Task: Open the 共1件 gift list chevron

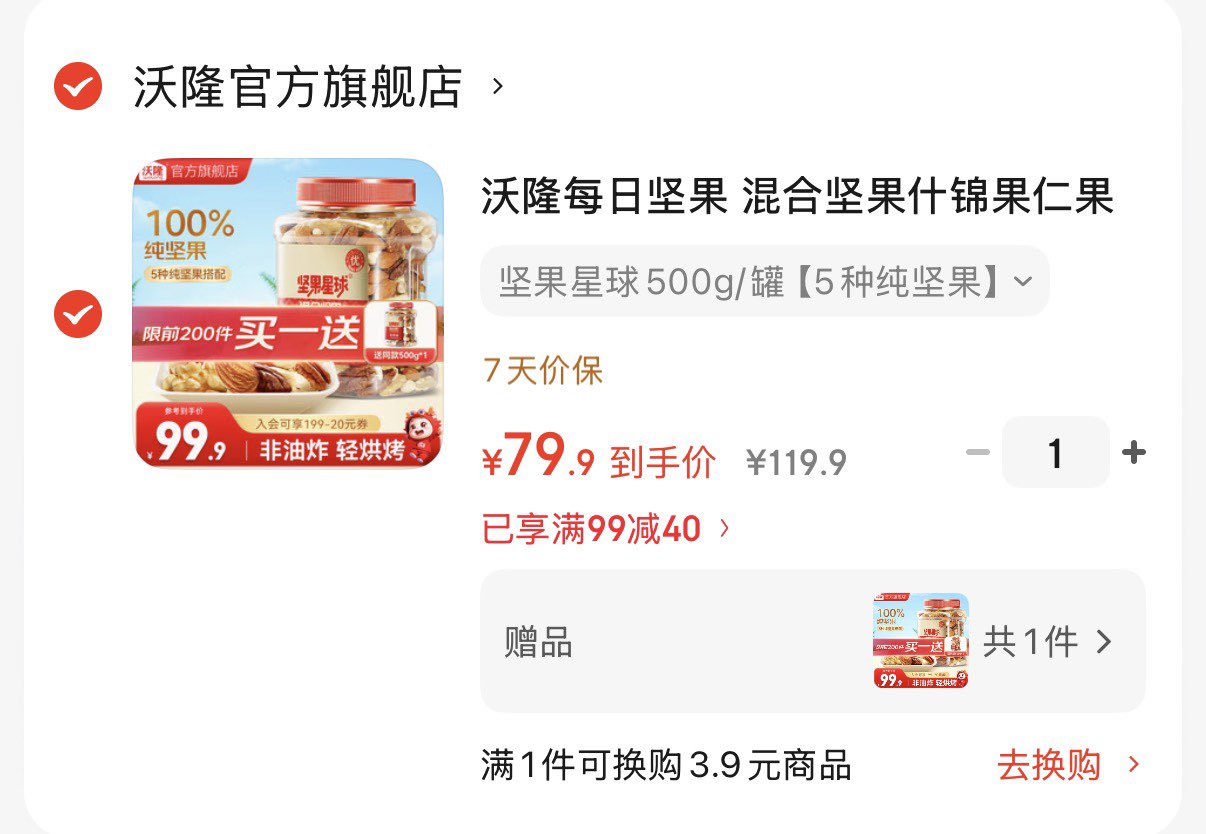Action: pyautogui.click(x=1104, y=641)
